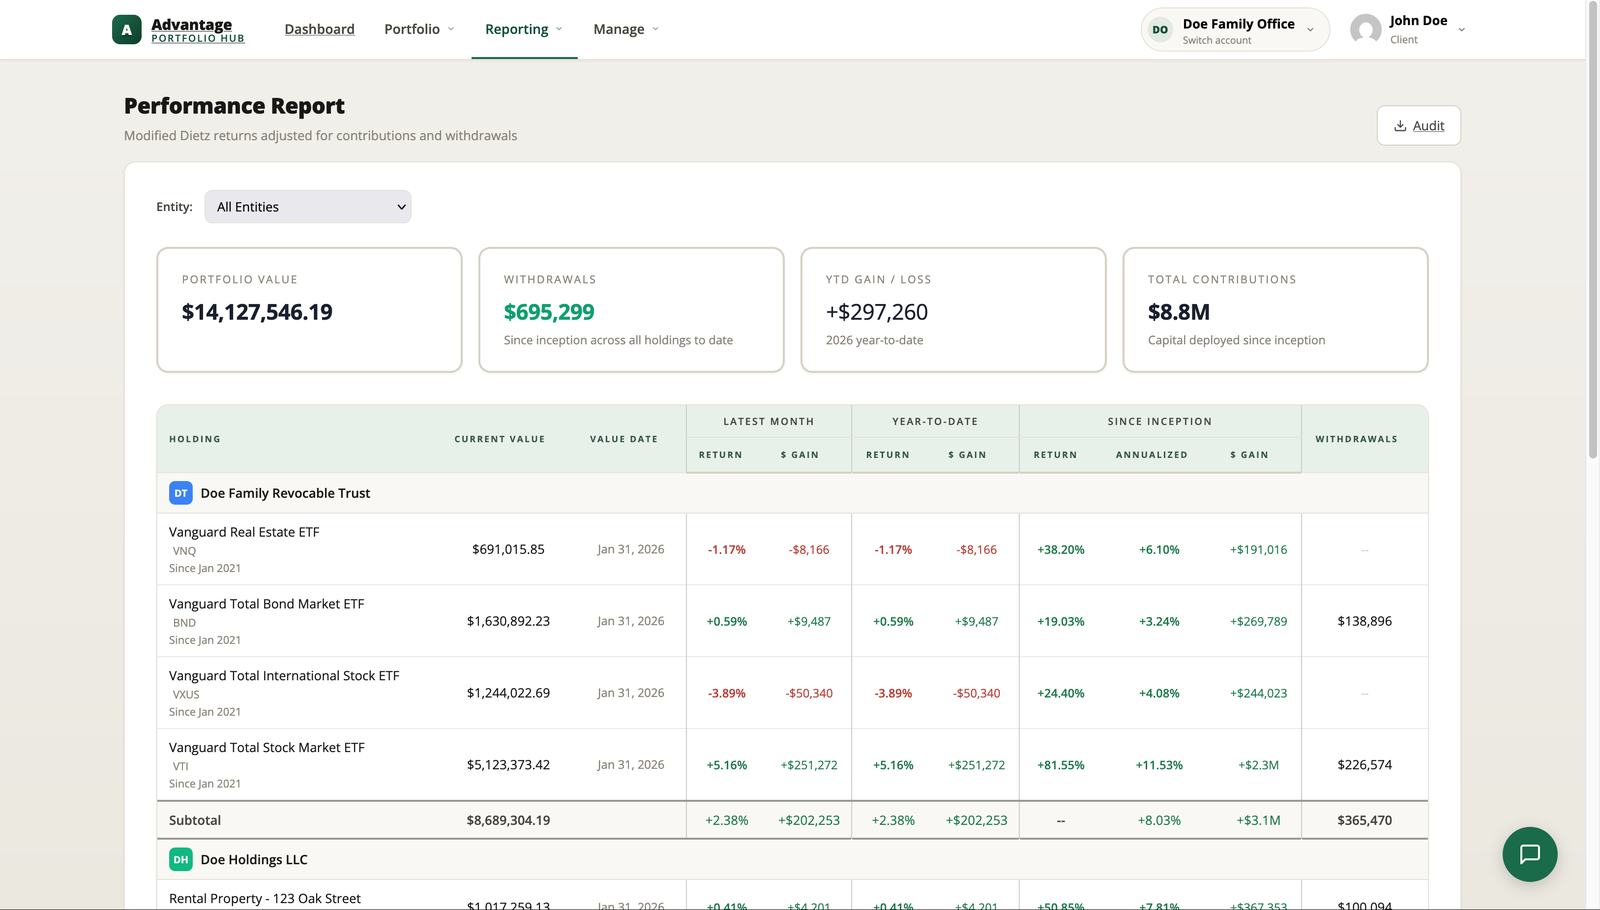Click the BND ticker symbol
Screen dimensions: 1600x910
[x=184, y=623]
